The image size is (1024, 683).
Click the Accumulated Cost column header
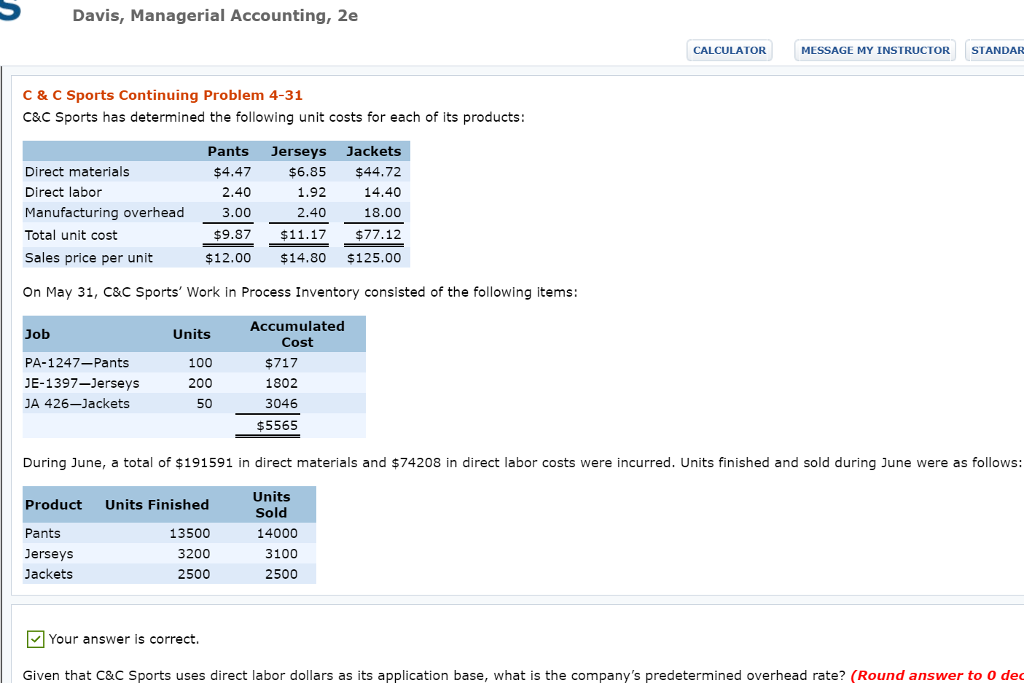[297, 334]
